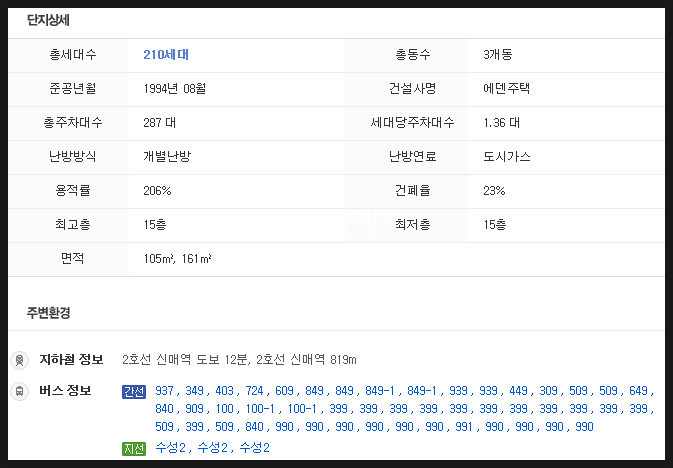Click the 총동수 label
673x468 pixels.
(x=412, y=55)
